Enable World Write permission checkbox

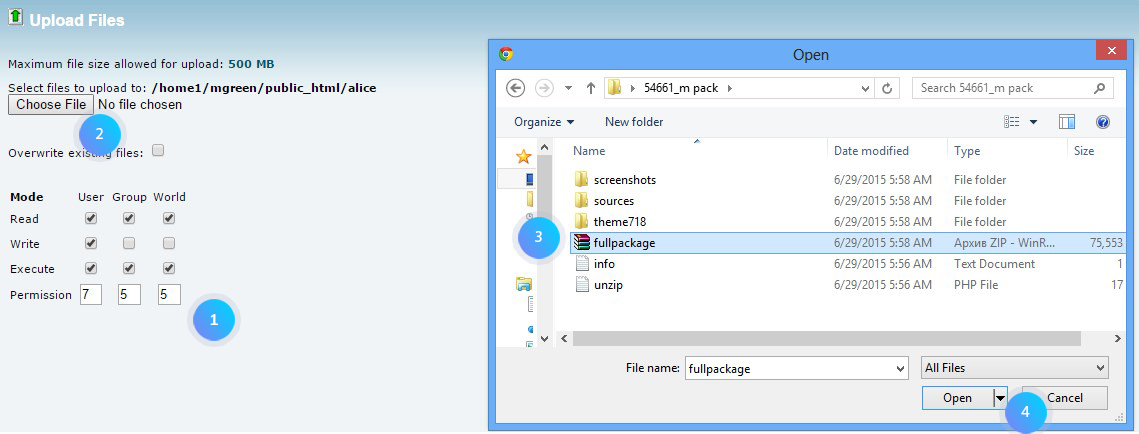point(169,243)
